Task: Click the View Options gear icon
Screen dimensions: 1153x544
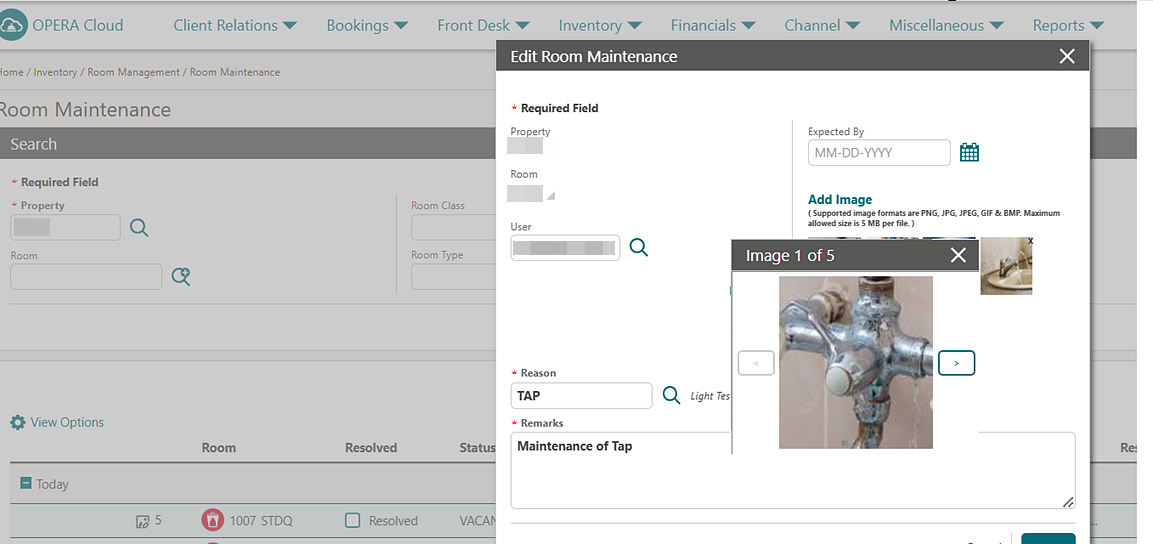Action: [x=18, y=423]
